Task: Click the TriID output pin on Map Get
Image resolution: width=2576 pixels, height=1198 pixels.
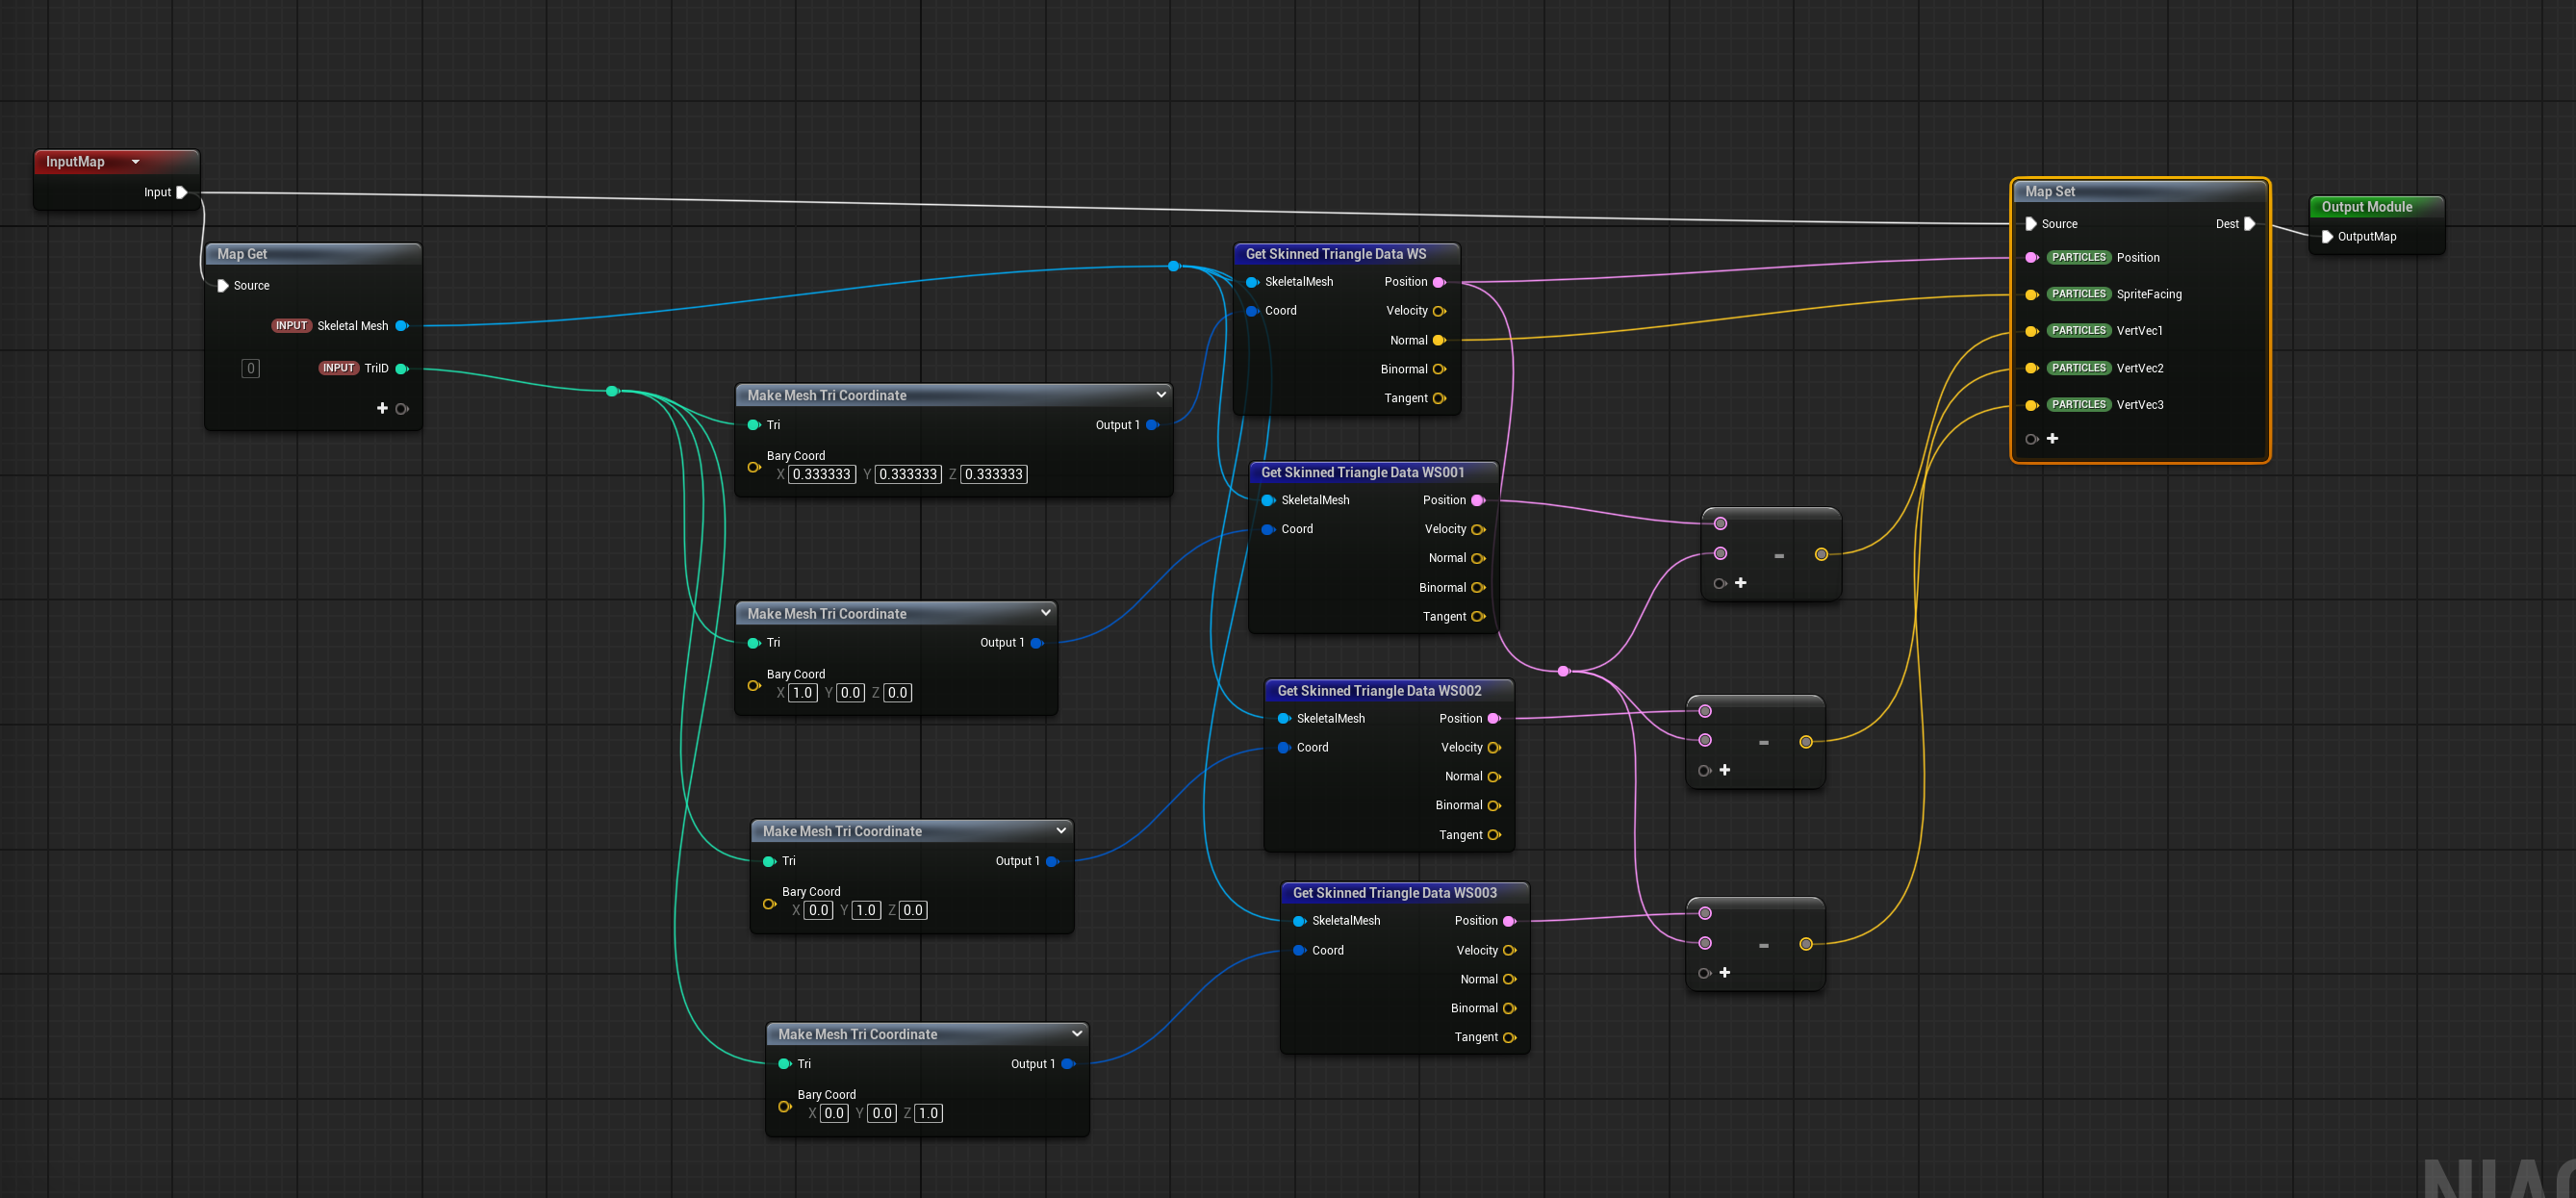Action: 402,369
